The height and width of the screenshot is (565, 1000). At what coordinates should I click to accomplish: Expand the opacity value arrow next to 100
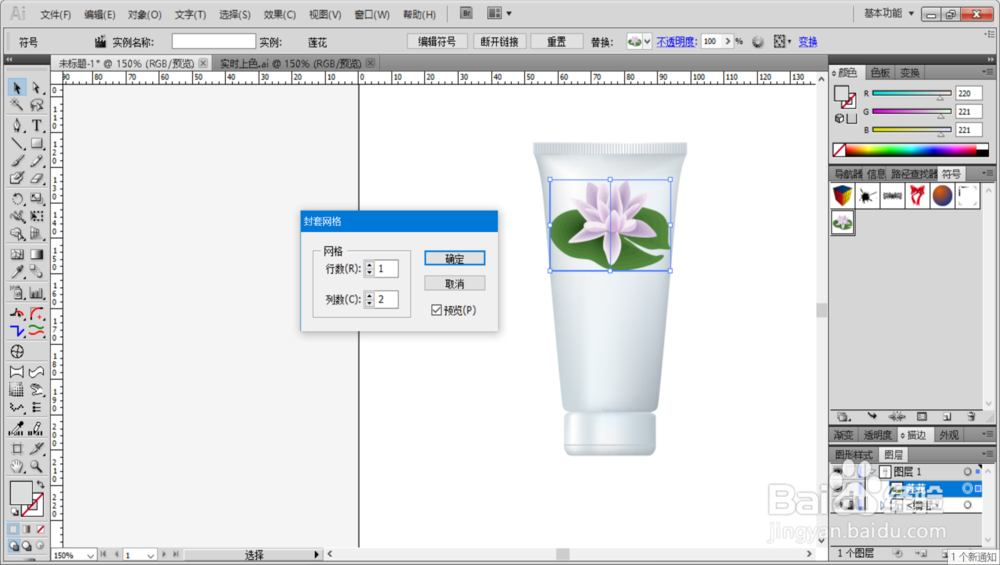(728, 41)
